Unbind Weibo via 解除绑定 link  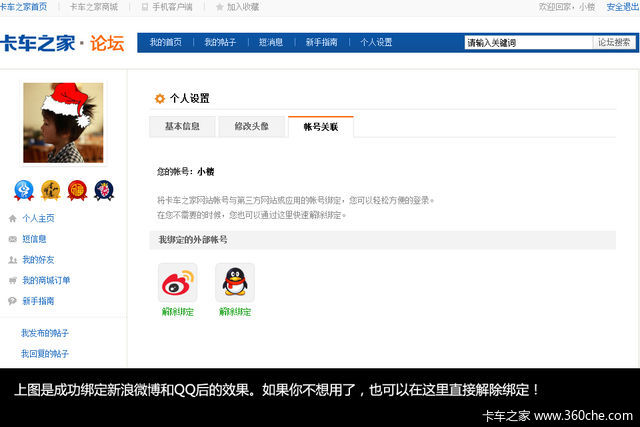click(x=177, y=312)
